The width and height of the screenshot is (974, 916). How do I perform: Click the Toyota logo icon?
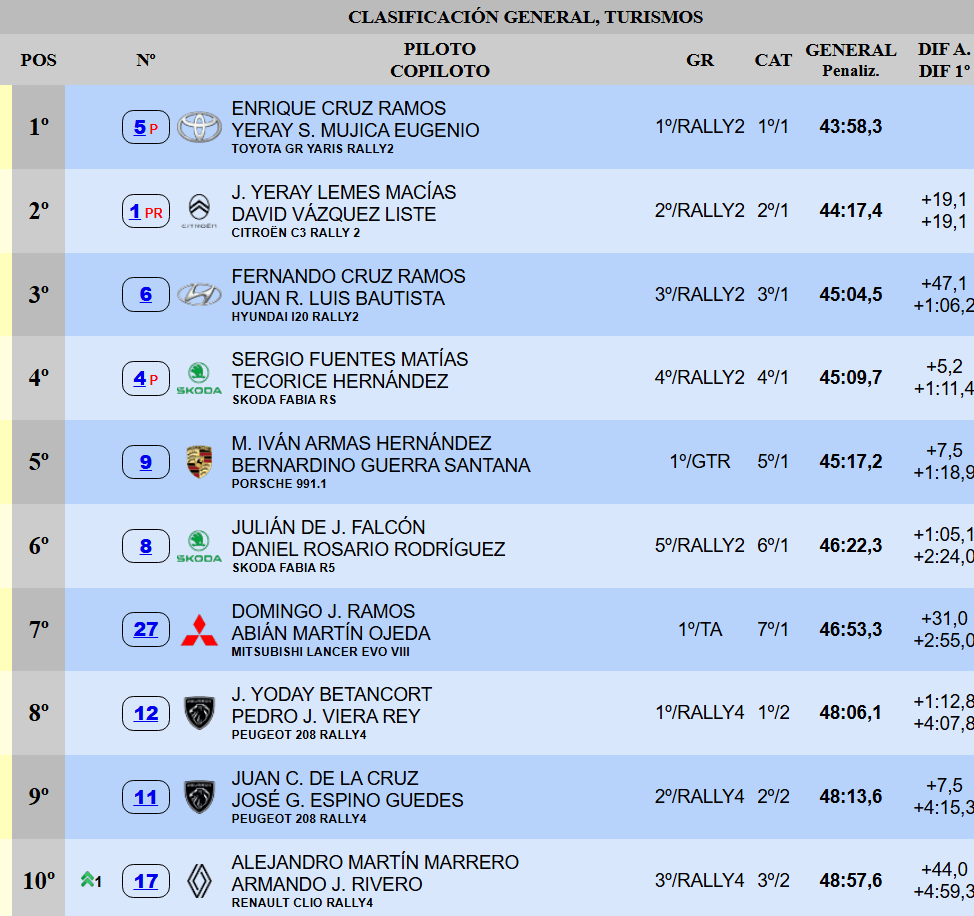199,127
